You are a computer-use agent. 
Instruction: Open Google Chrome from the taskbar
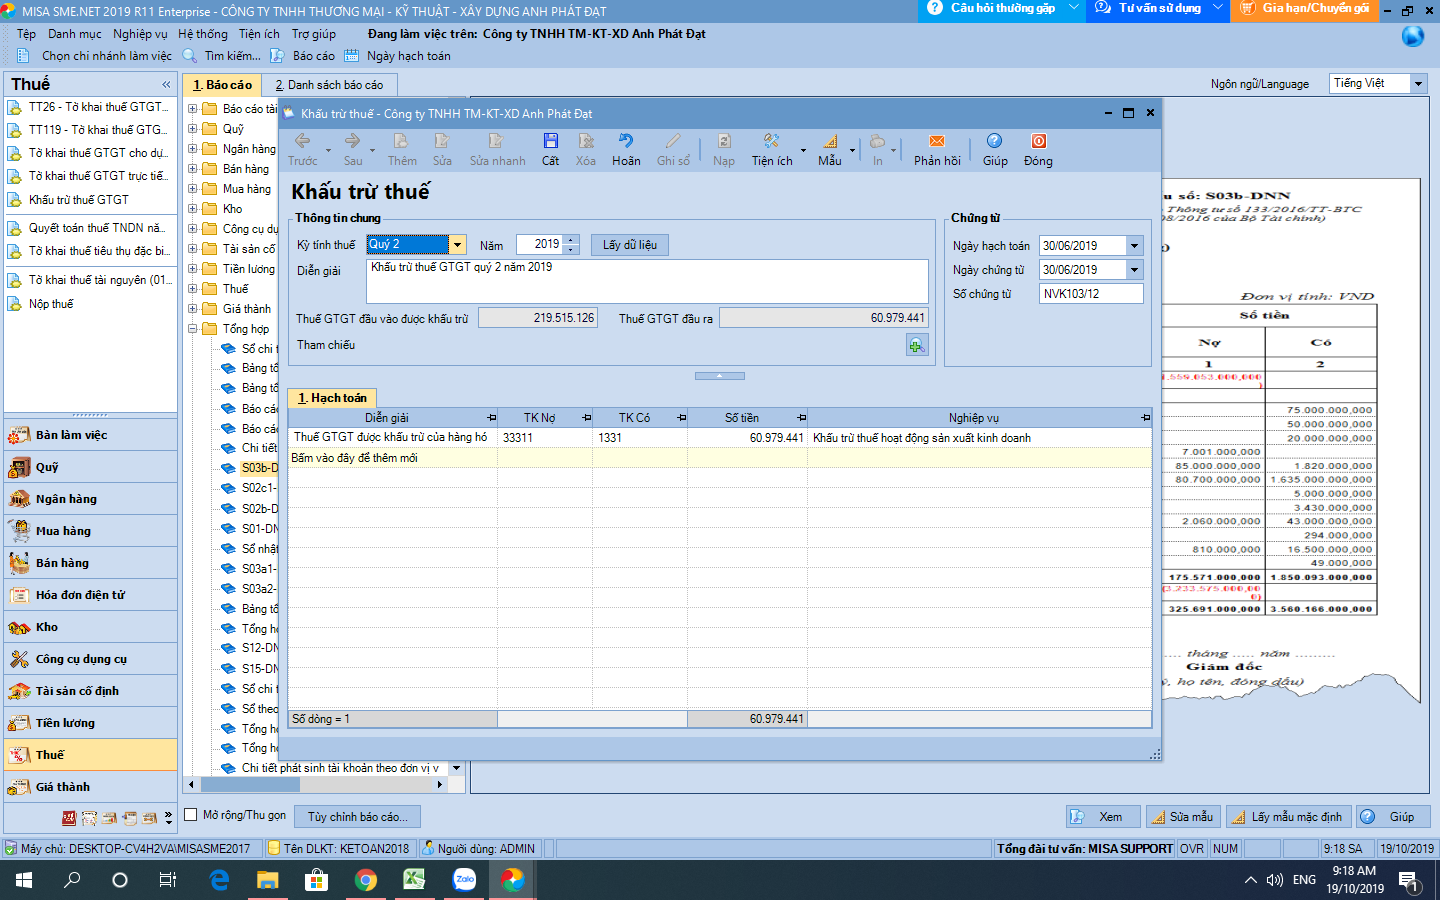point(366,880)
